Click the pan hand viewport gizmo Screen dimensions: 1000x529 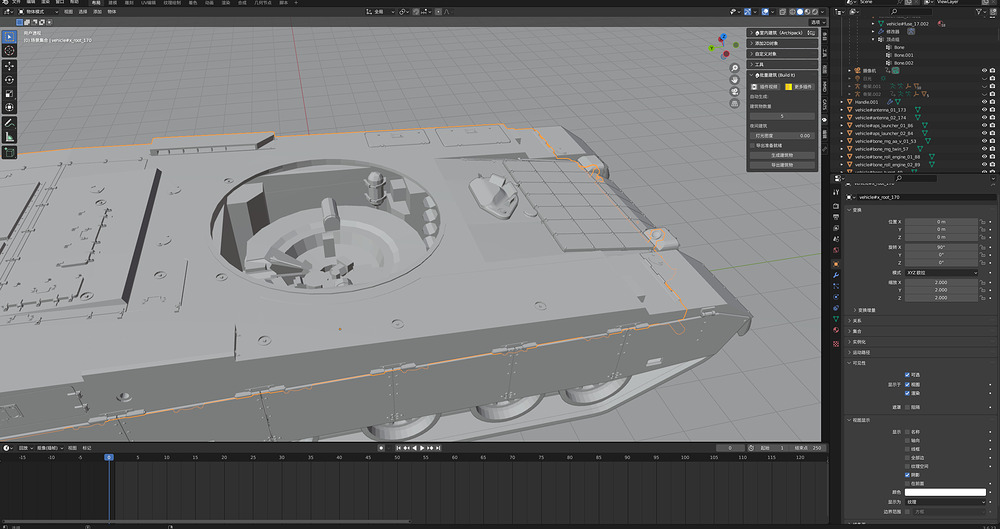(x=734, y=82)
